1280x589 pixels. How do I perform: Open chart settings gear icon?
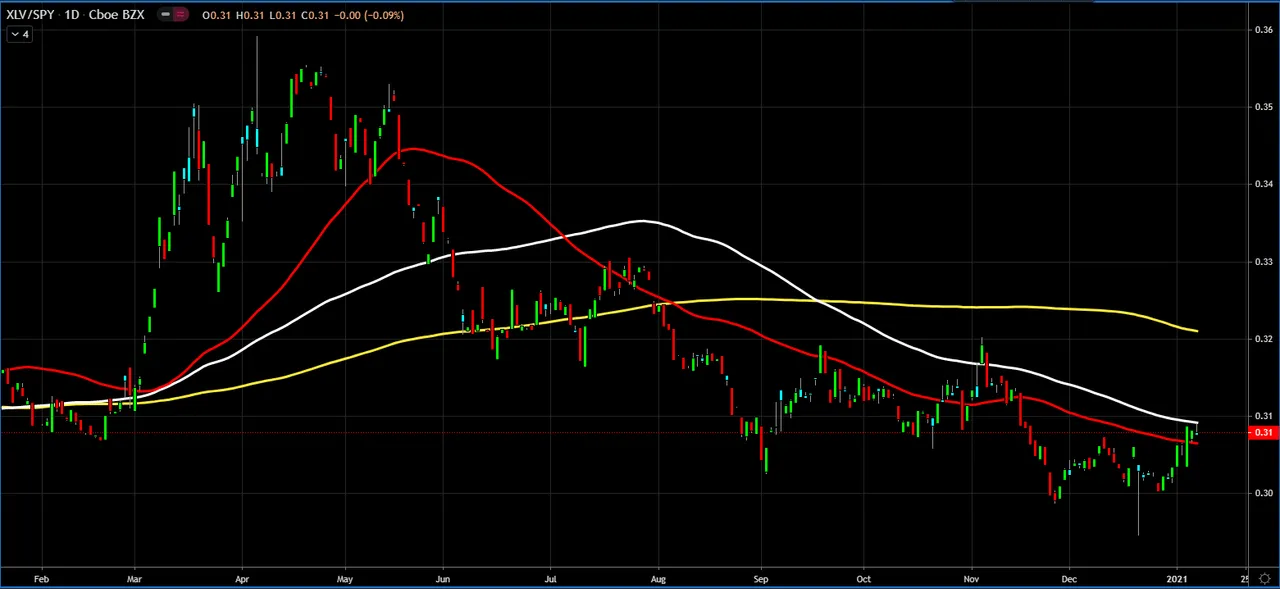[1265, 578]
